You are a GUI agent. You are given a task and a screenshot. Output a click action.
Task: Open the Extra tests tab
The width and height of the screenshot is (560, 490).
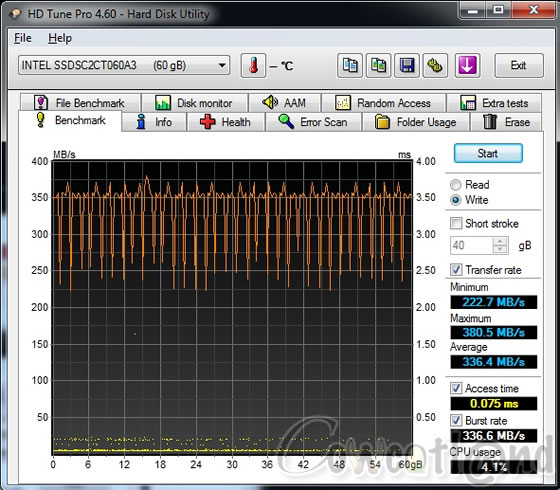(x=494, y=103)
